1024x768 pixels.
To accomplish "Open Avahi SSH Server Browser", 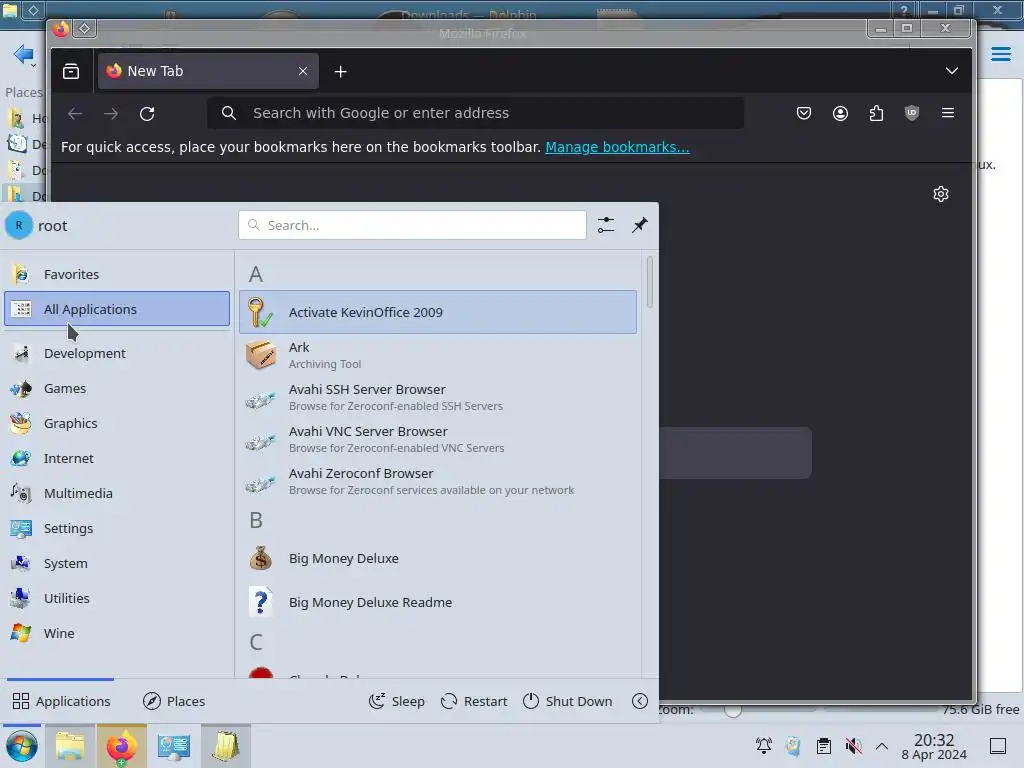I will (438, 397).
